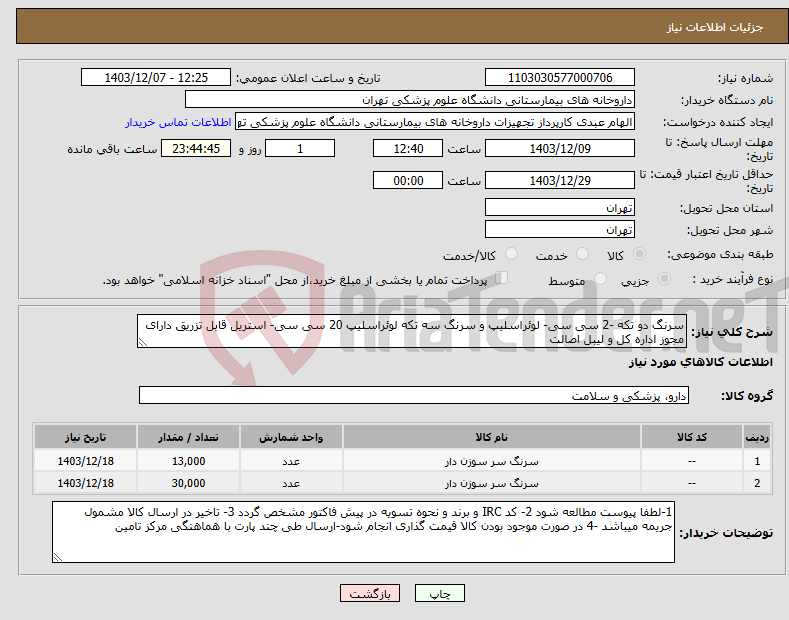Viewport: 789px width, 620px height.
Task: Click the page title جزئیات اطلاعات نیاز
Action: pos(715,27)
